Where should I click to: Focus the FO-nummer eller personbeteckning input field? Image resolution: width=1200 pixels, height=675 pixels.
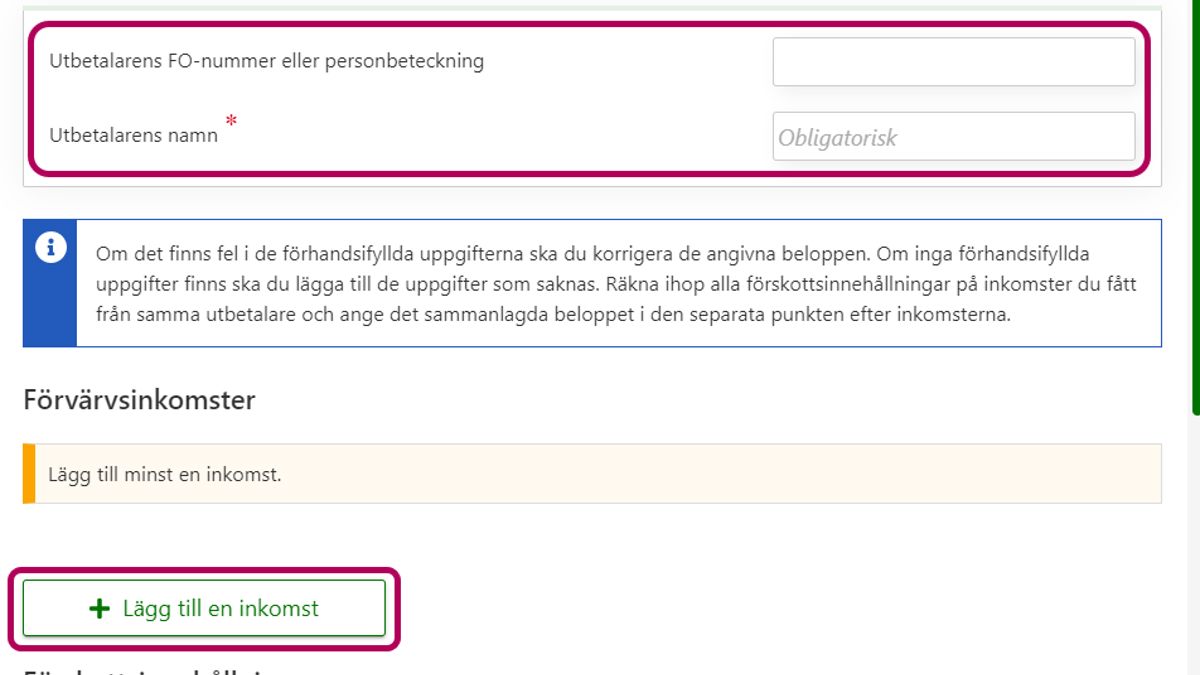(x=953, y=62)
